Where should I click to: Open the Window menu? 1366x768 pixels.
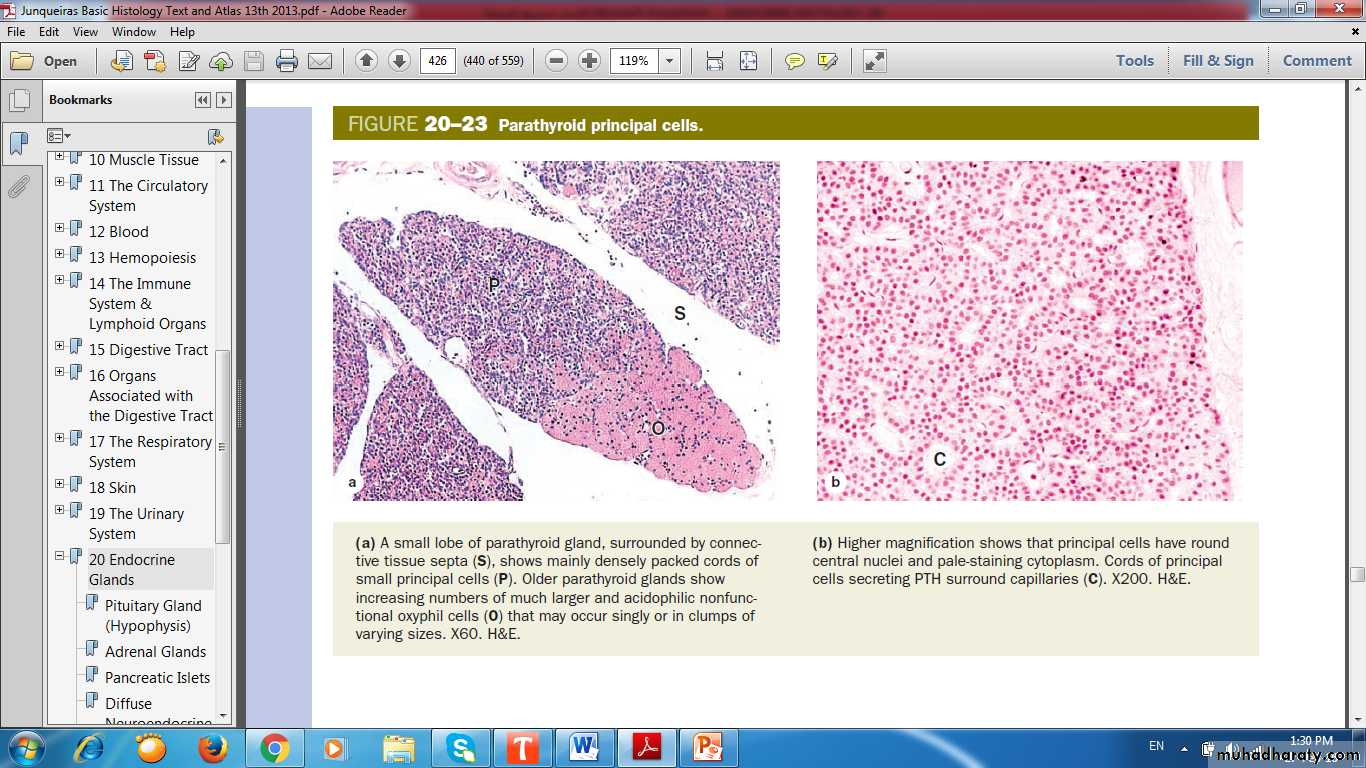click(134, 32)
